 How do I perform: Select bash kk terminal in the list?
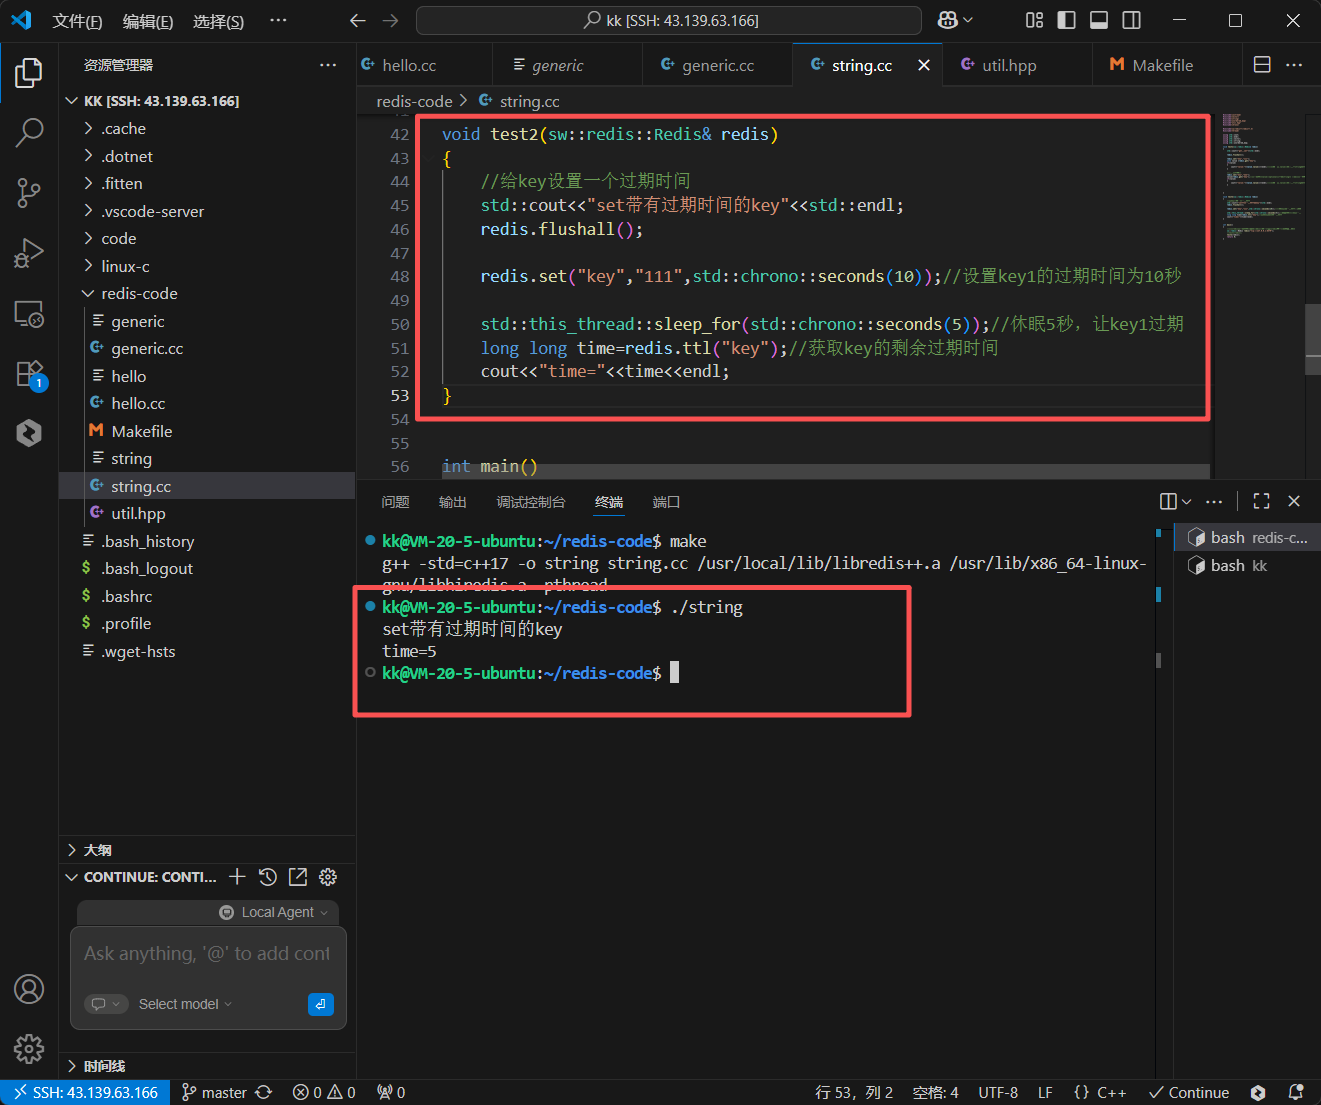click(x=1246, y=565)
